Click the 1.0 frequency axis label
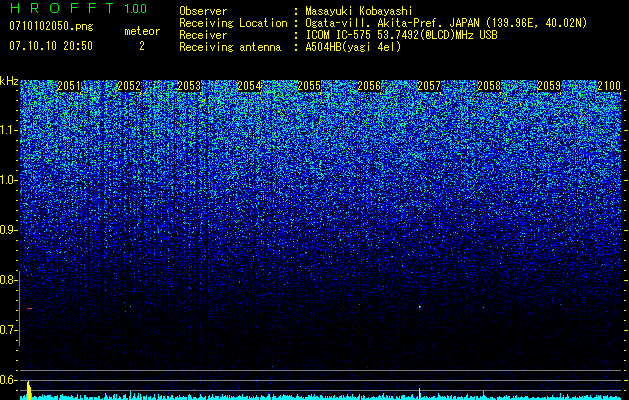Screen dimensions: 629x400 7,180
